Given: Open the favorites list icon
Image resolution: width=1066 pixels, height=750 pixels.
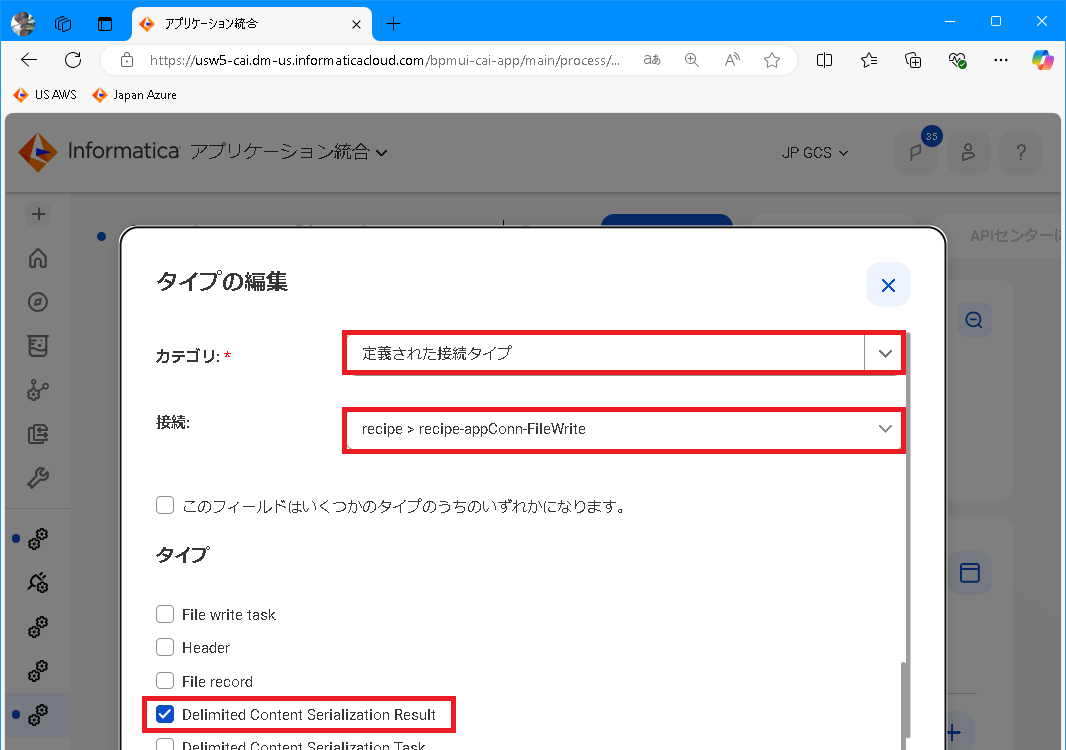Looking at the screenshot, I should 868,60.
